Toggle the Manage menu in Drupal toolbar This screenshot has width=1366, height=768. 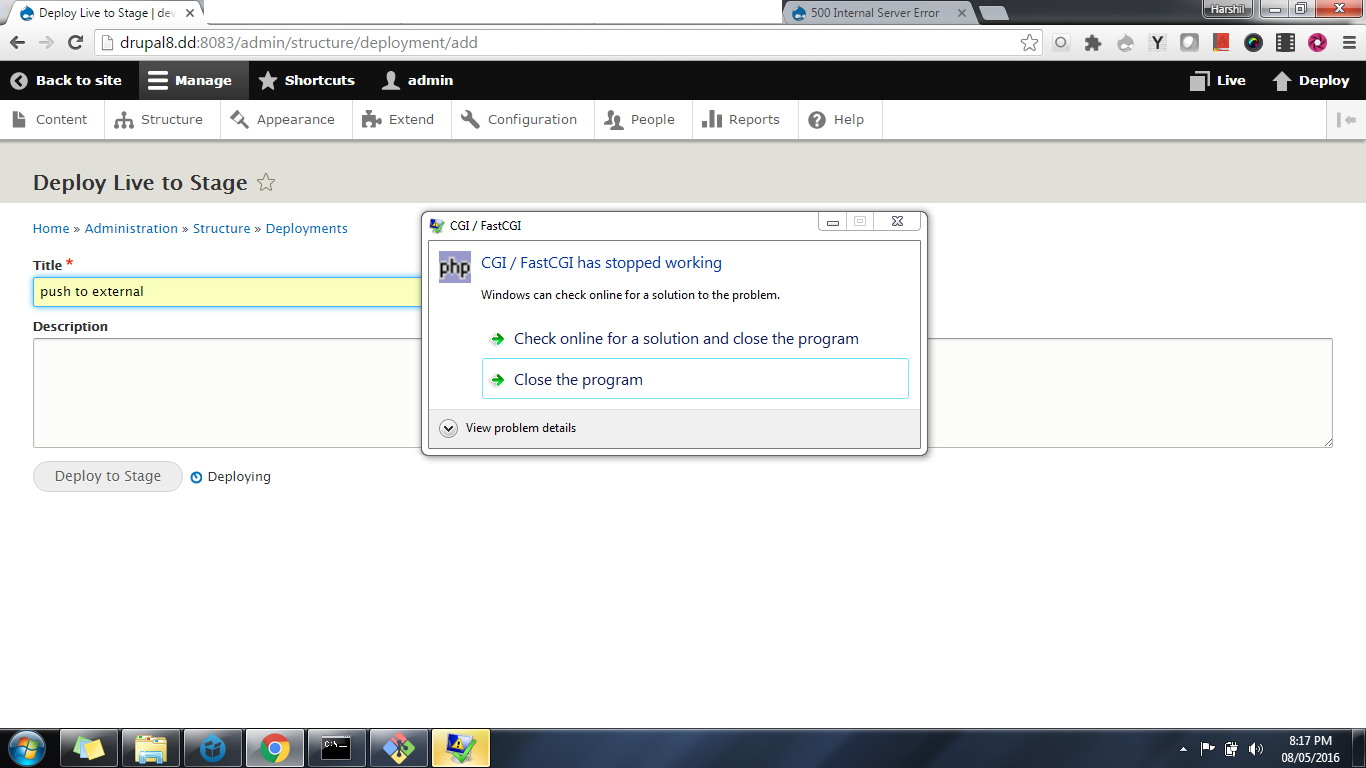pos(193,80)
